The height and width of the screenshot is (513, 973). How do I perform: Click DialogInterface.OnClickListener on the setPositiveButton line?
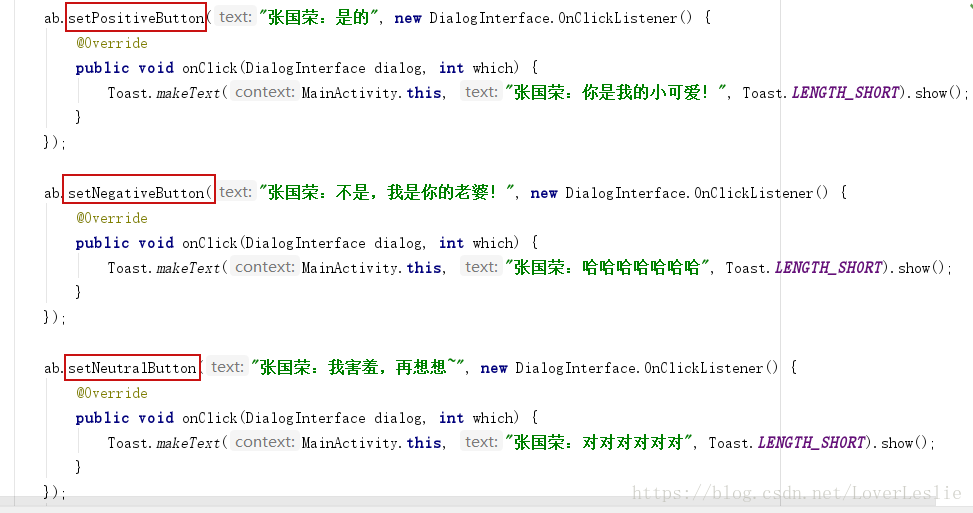tap(553, 18)
